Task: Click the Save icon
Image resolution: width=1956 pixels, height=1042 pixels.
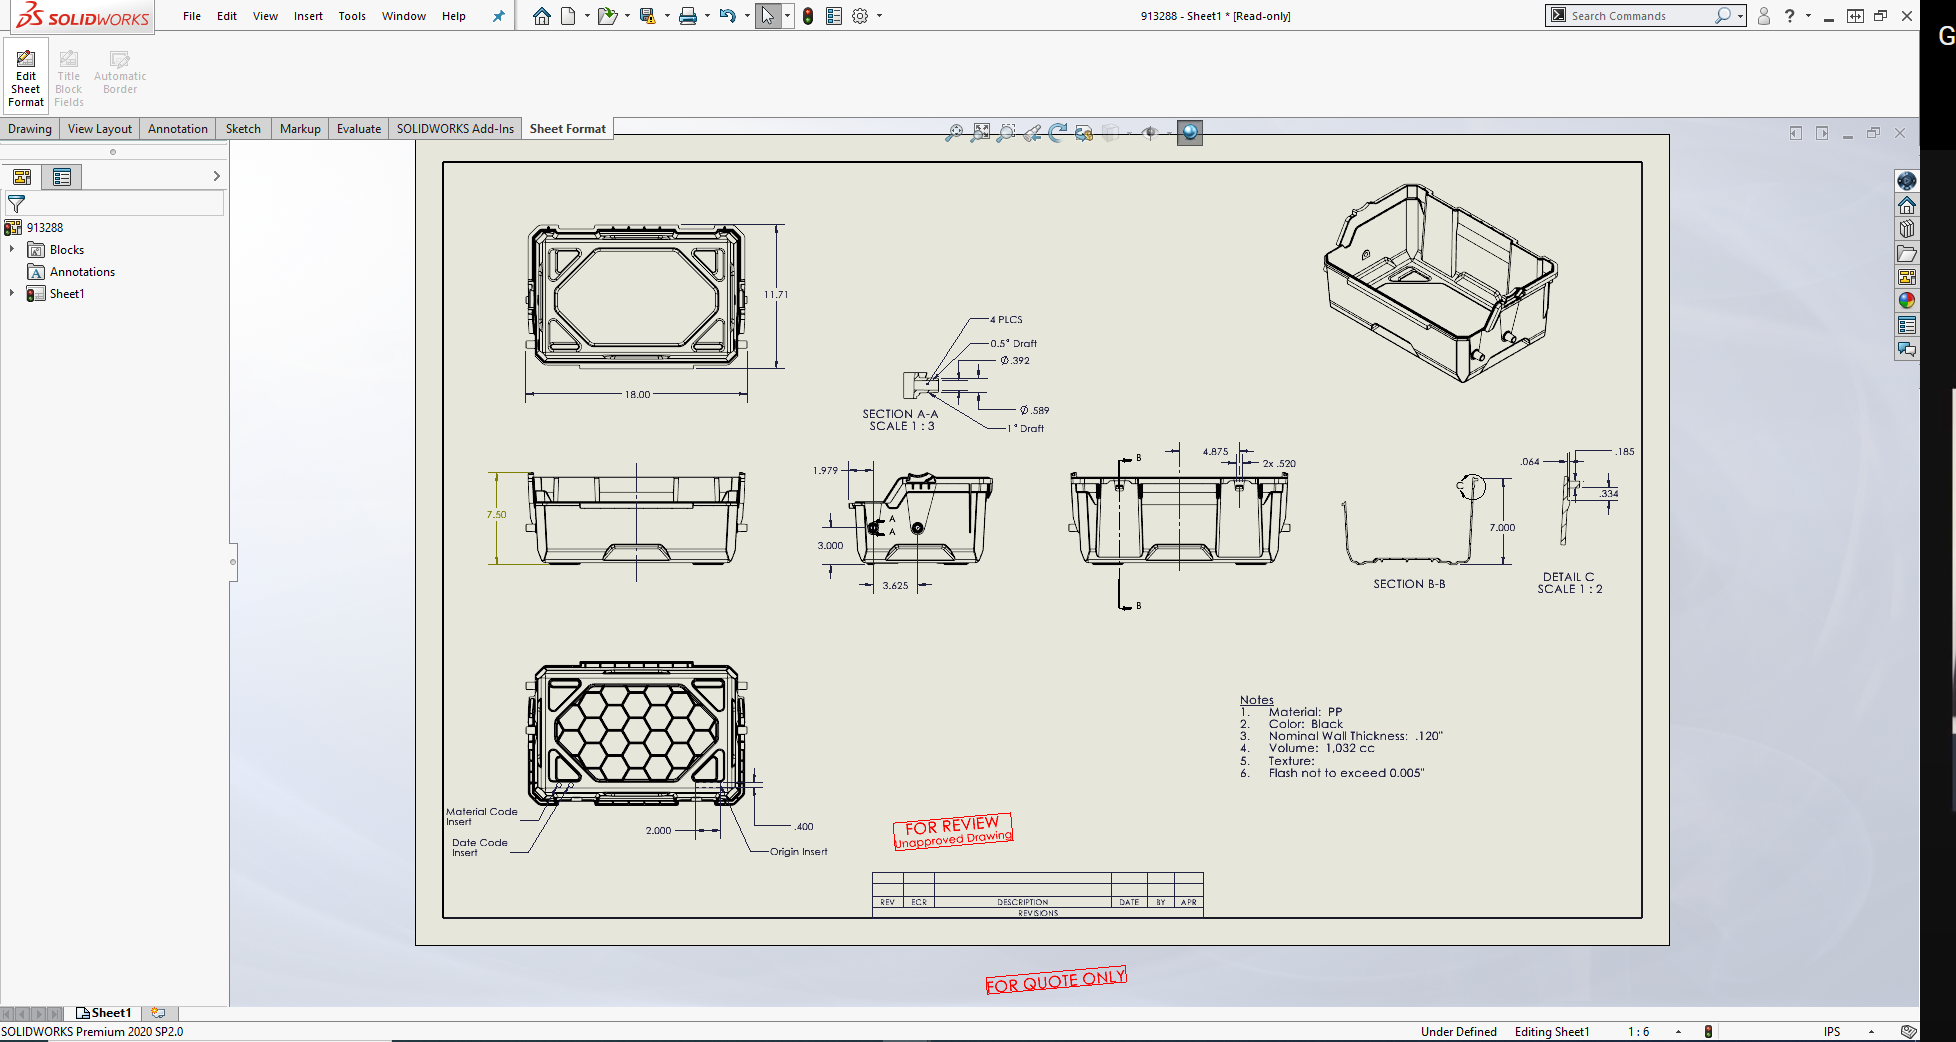Action: (x=647, y=16)
